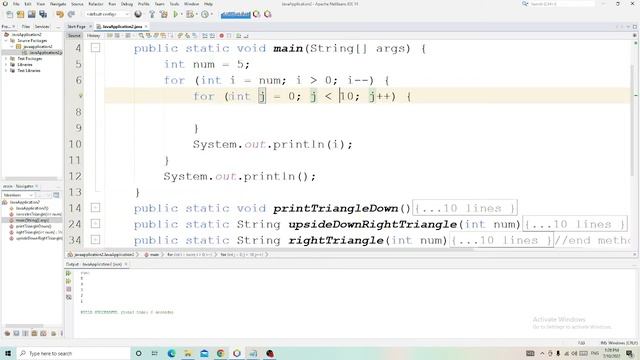Click the first filter icon at Navigator bottom

click(x=7, y=333)
